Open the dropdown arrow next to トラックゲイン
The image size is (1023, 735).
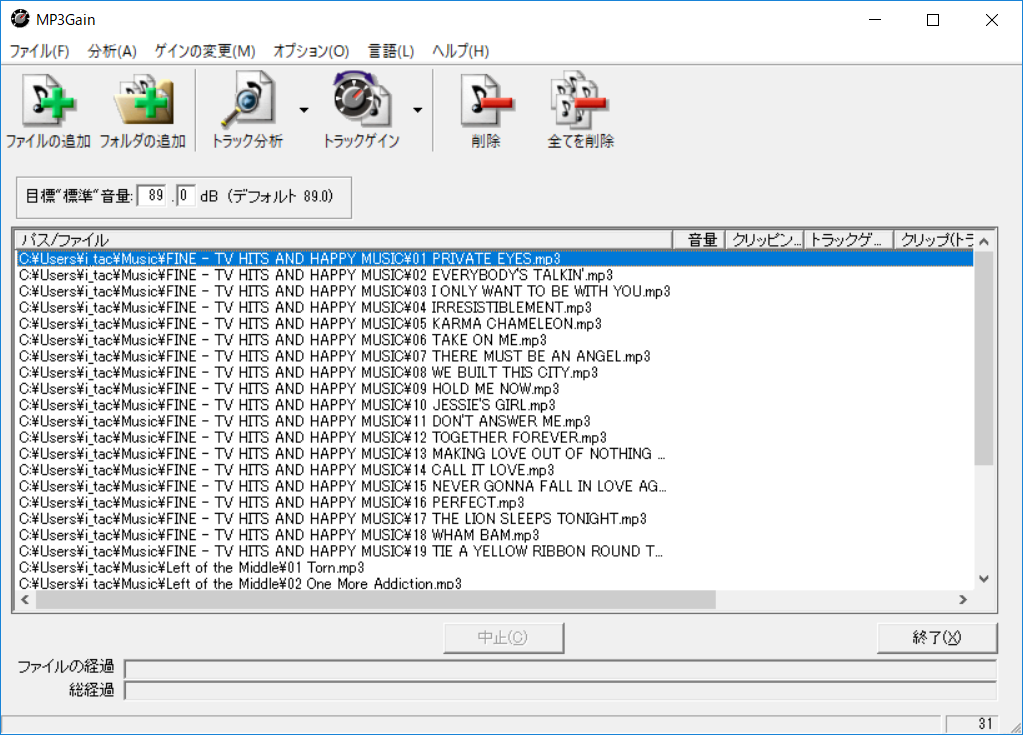[x=417, y=110]
